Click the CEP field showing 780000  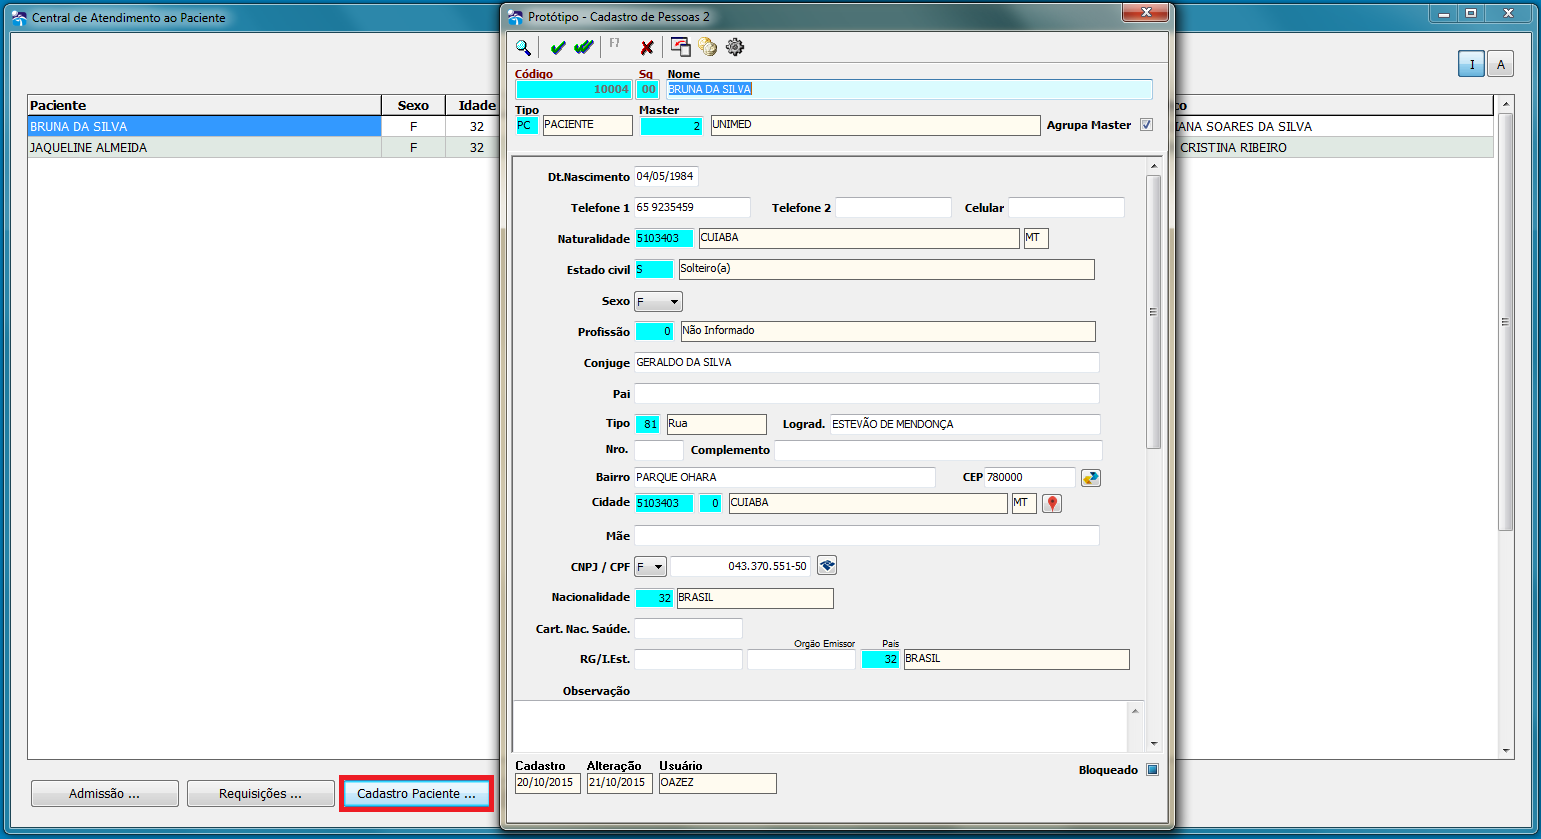coord(1030,477)
